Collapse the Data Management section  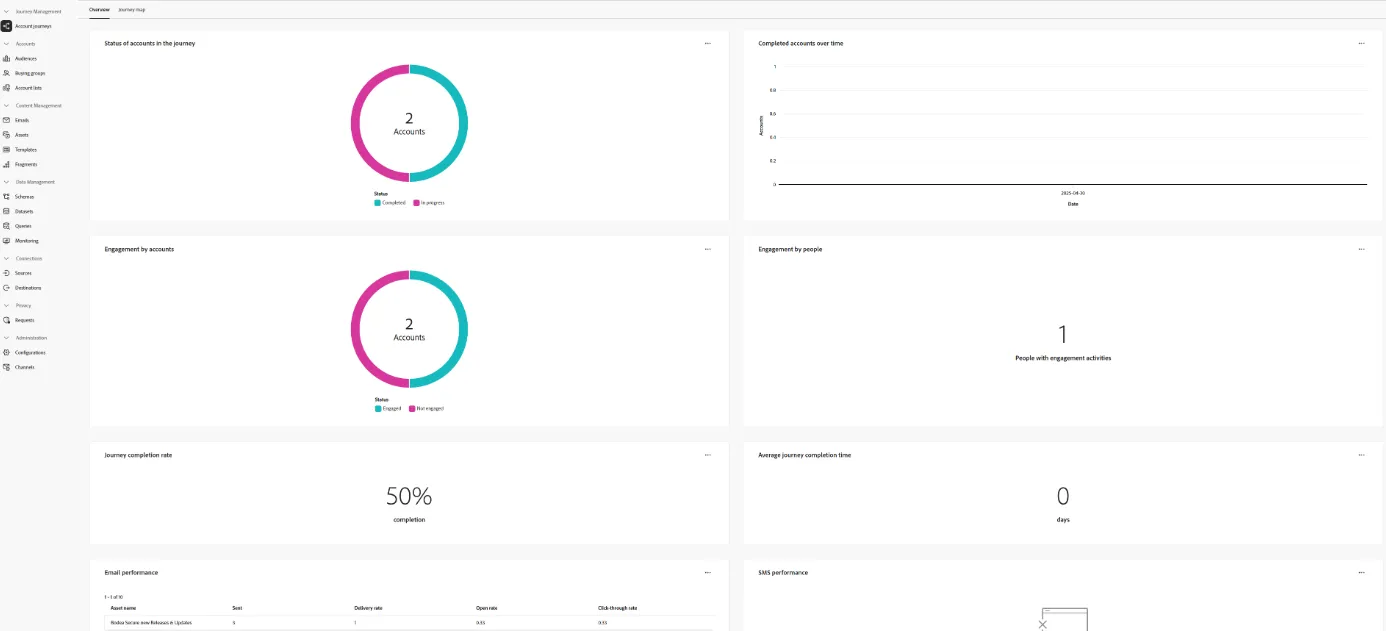coord(6,182)
